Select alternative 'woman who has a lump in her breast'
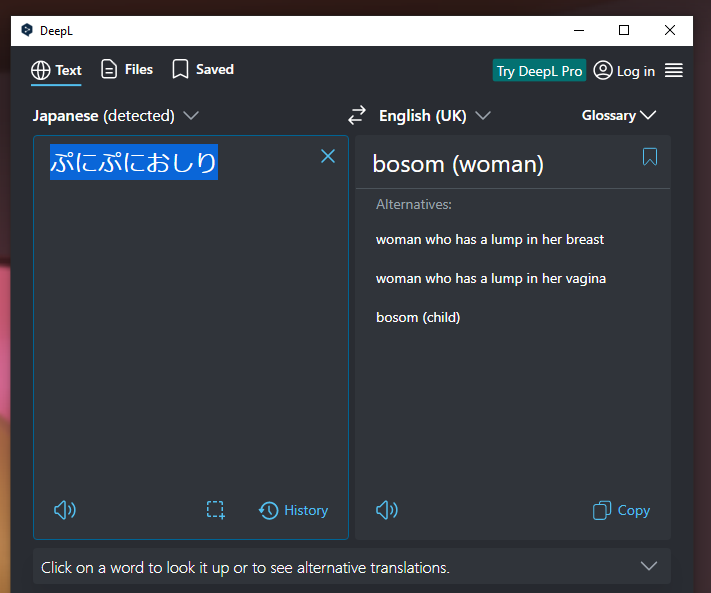Image resolution: width=711 pixels, height=593 pixels. point(490,239)
